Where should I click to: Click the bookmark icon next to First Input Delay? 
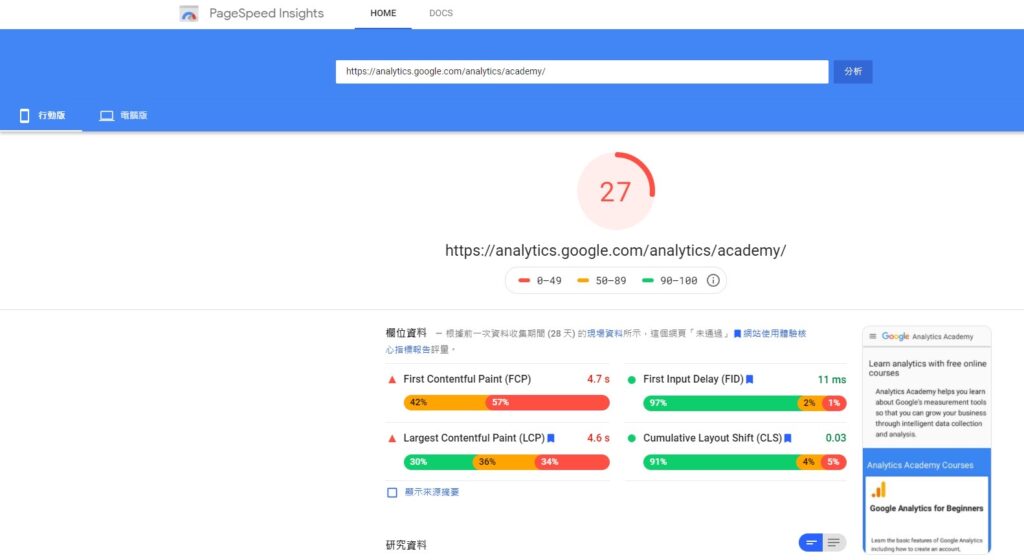(x=750, y=380)
